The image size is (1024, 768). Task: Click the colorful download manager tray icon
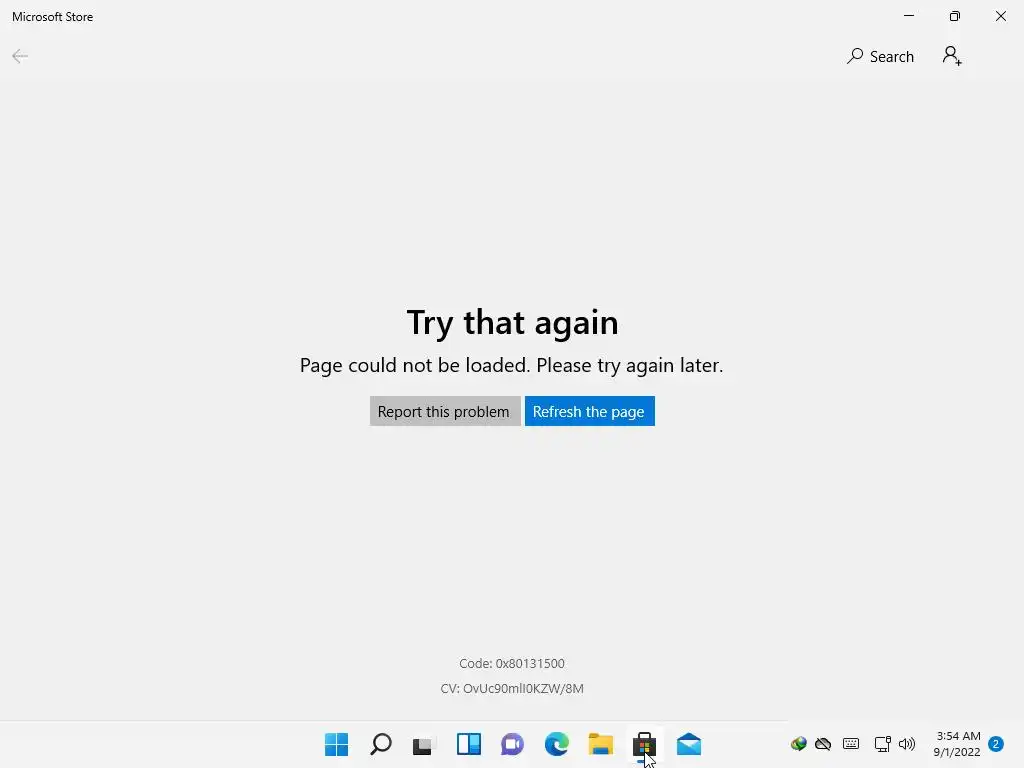(x=798, y=744)
